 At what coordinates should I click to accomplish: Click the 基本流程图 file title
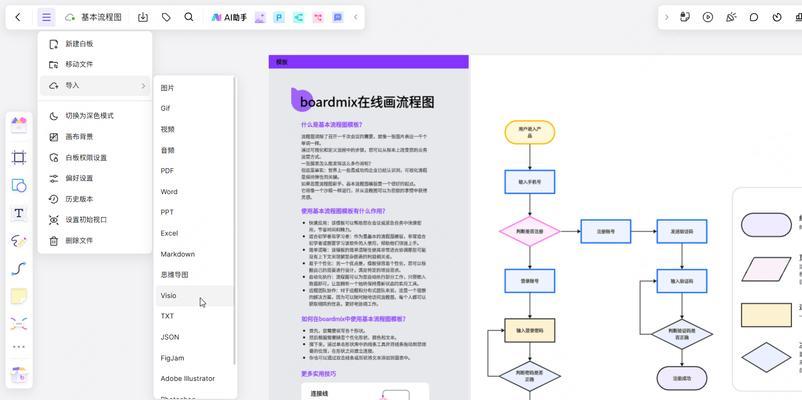coord(101,17)
